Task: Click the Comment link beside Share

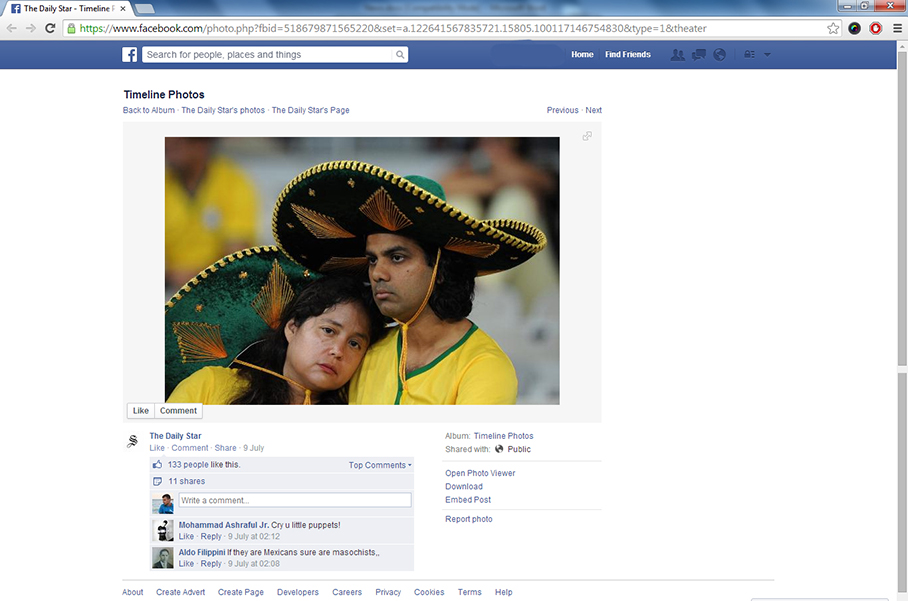Action: (x=190, y=448)
